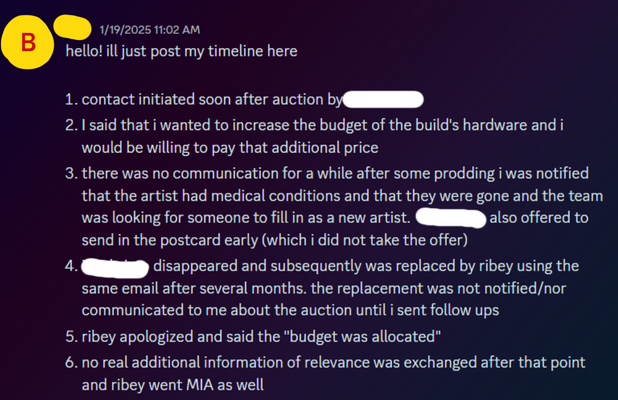Click the redacted name before 'also offered to'
This screenshot has height=400, width=618.
[x=451, y=217]
